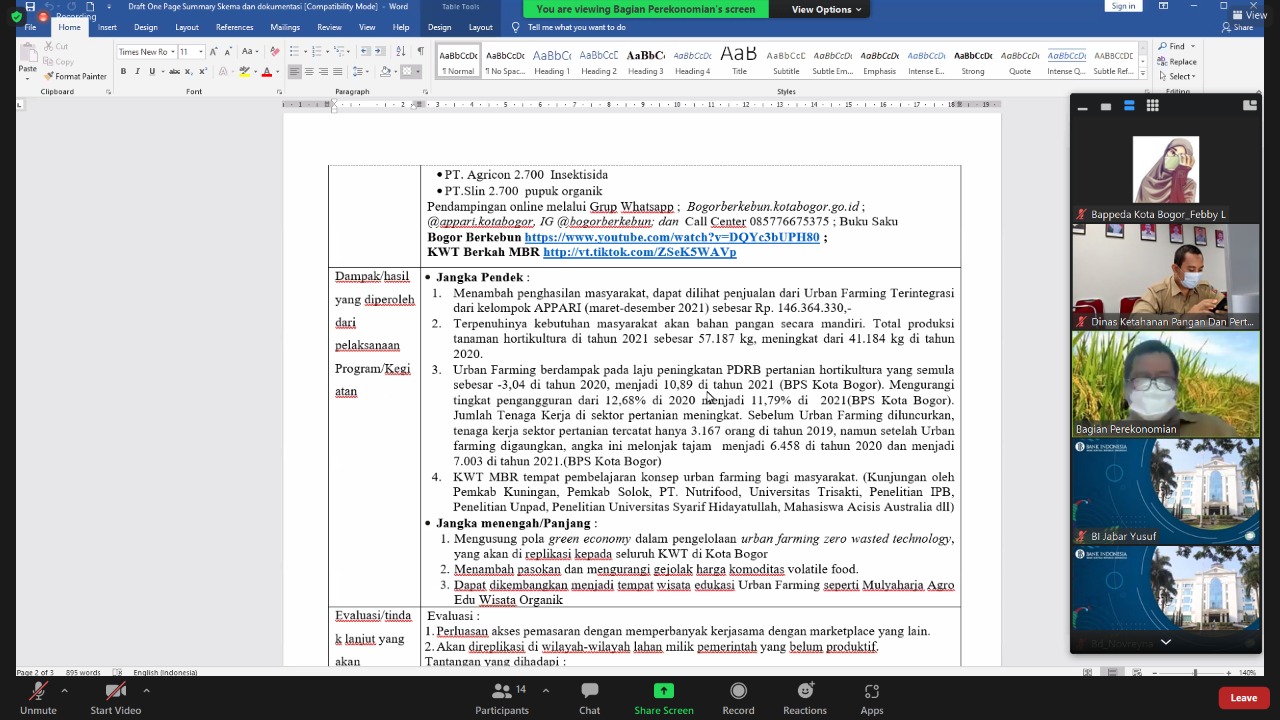1280x720 pixels.
Task: Clear all formatting icon
Action: (274, 52)
